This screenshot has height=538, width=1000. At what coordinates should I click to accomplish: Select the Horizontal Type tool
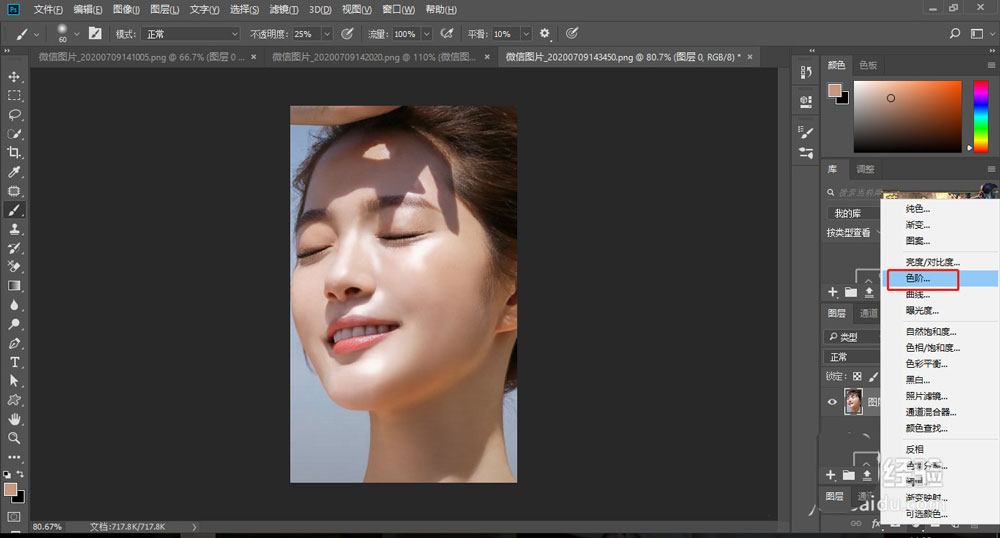(x=15, y=362)
